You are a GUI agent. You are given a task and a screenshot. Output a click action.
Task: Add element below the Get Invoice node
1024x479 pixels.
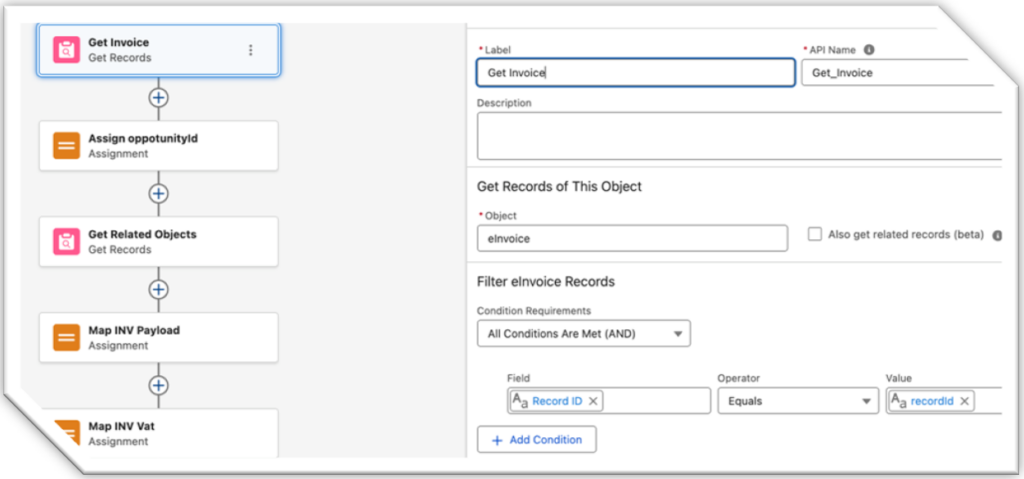[158, 98]
